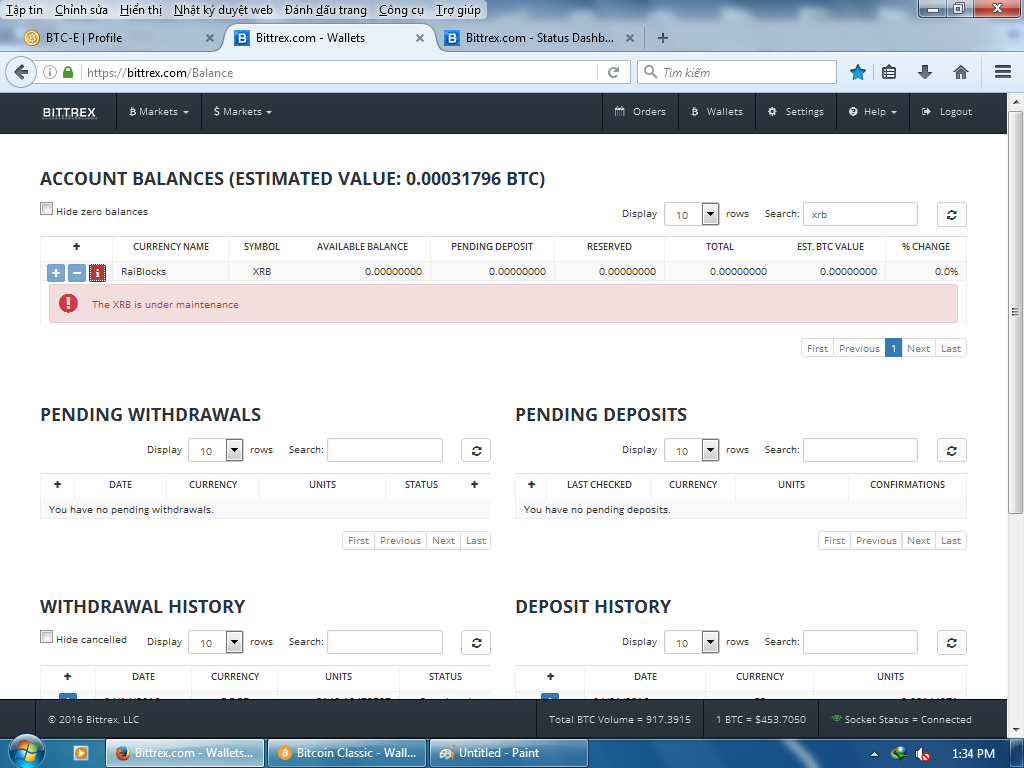This screenshot has width=1024, height=768.
Task: Close the Bittrex.com Wallets tab
Action: coord(420,38)
